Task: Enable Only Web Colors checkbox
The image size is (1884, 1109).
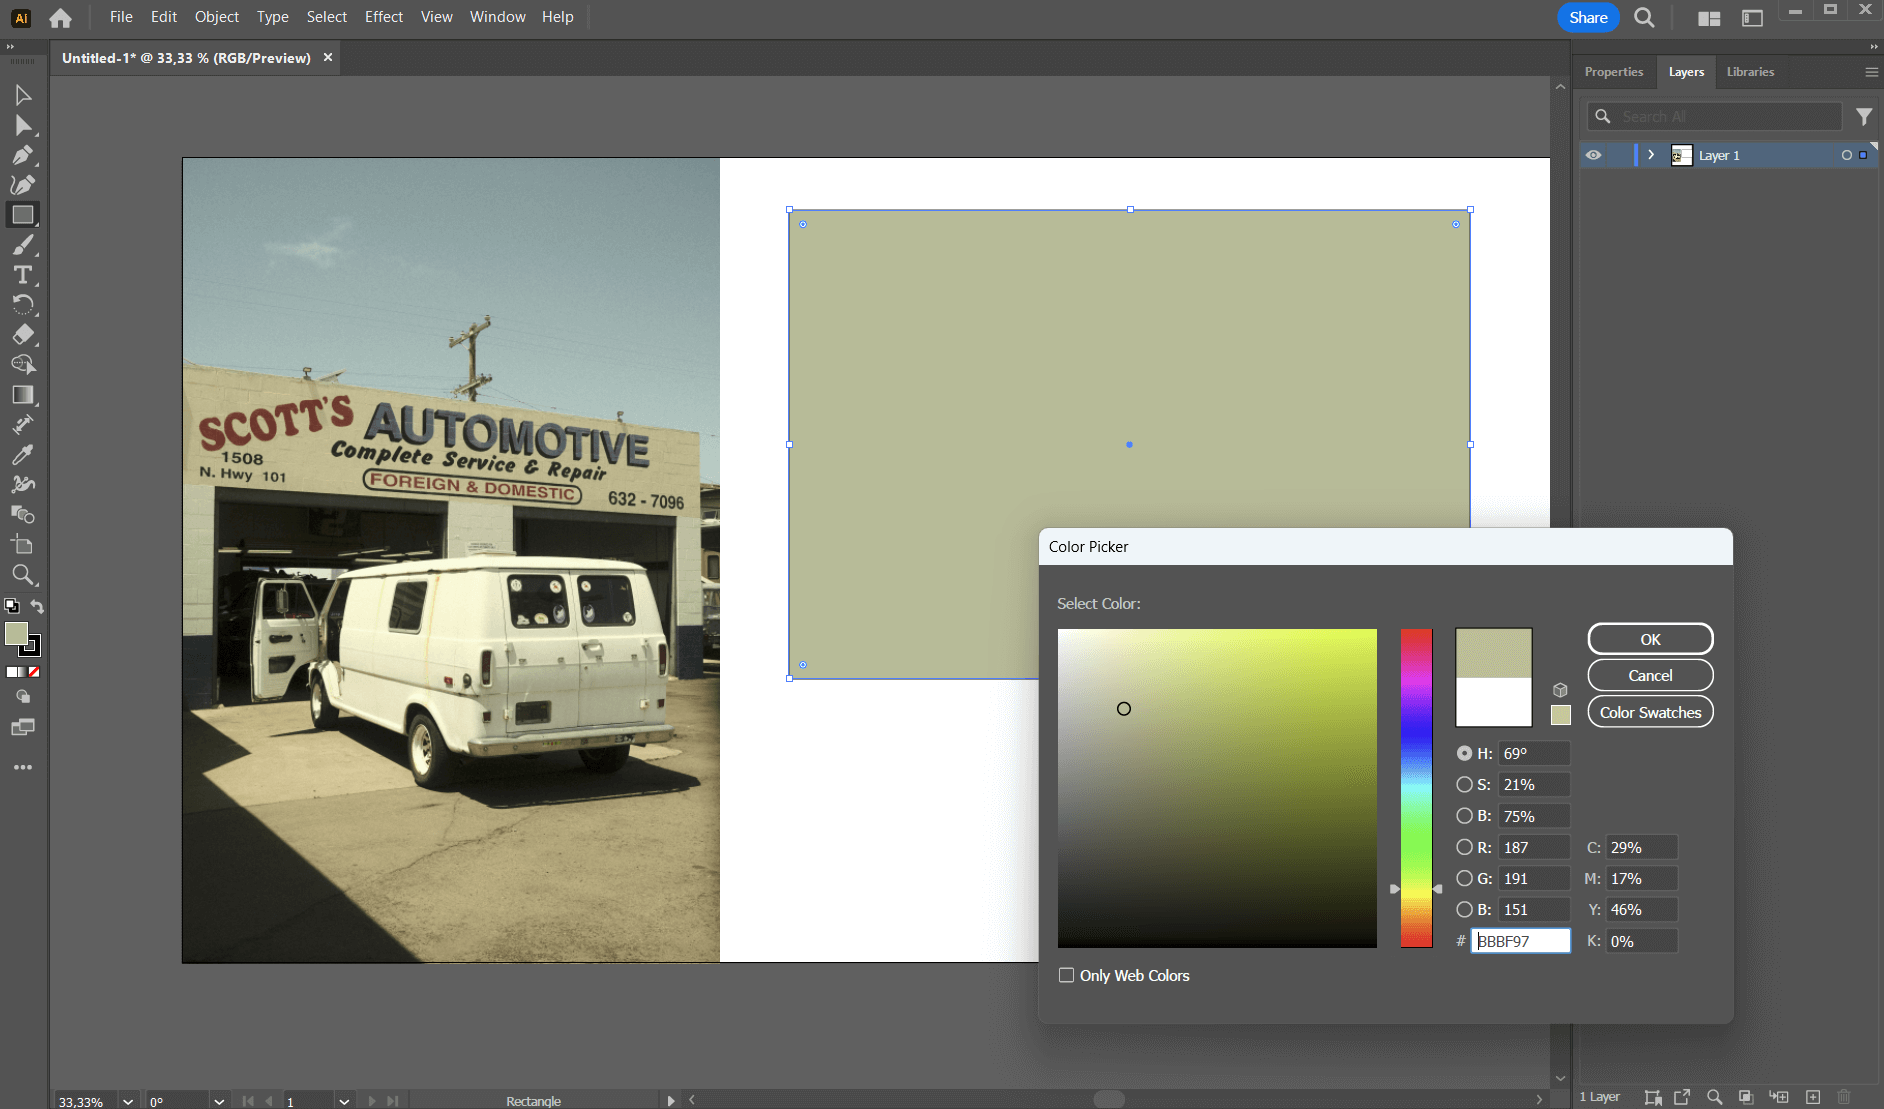Action: (x=1067, y=975)
